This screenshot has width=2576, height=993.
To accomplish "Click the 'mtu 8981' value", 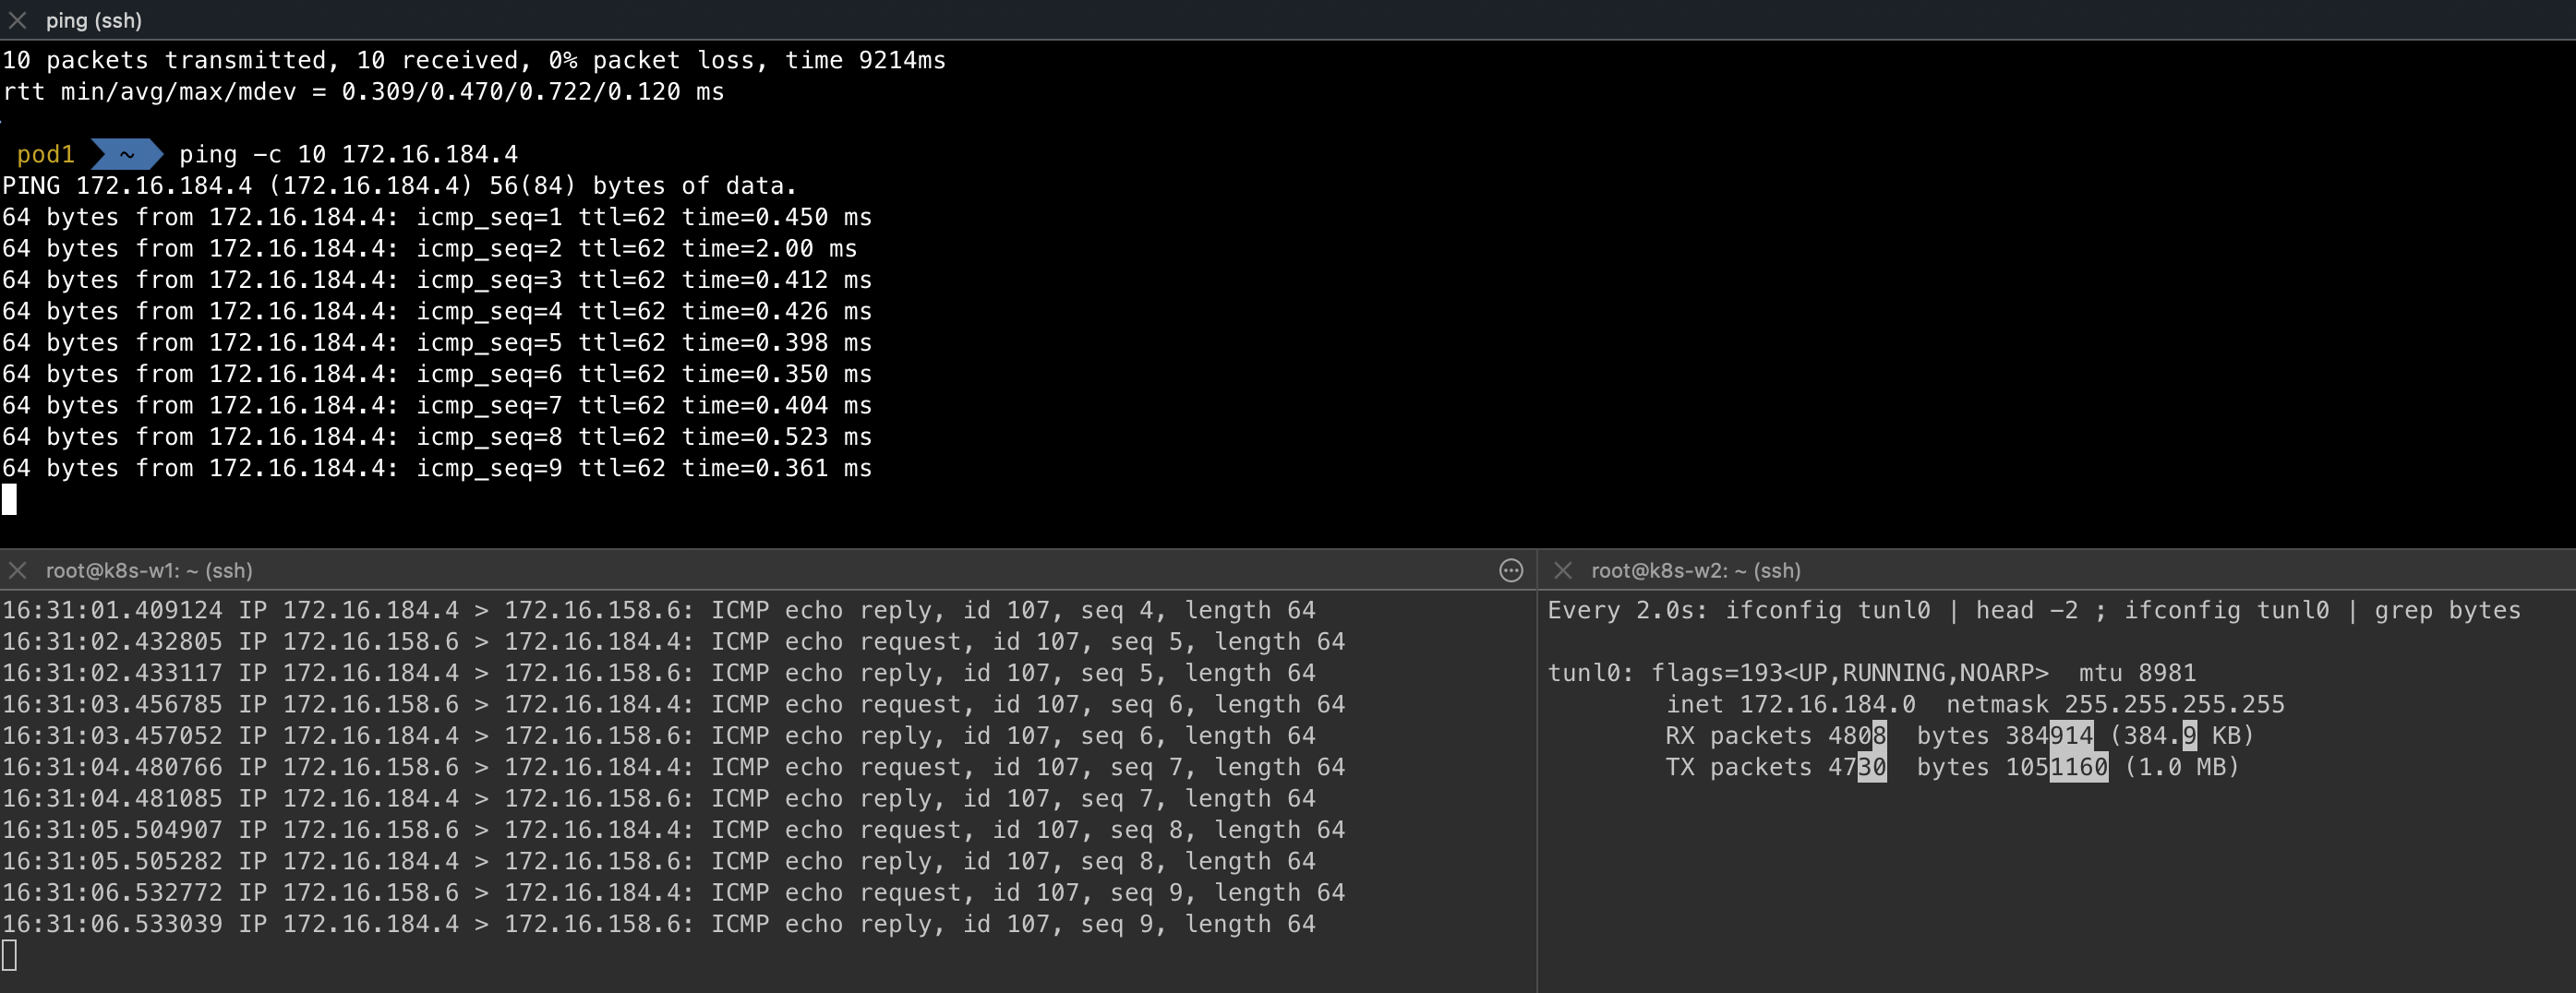I will click(x=2137, y=673).
